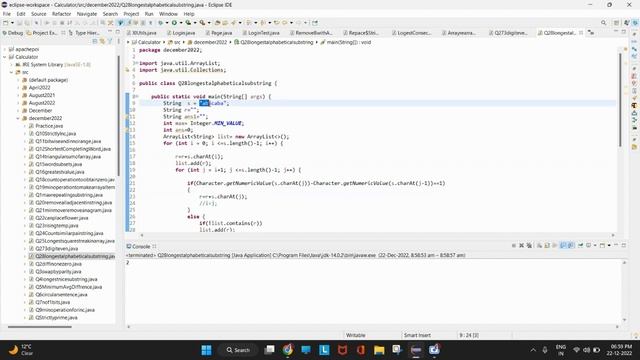The image size is (640, 360).
Task: Toggle Show Console on standard out change
Action: 563,245
